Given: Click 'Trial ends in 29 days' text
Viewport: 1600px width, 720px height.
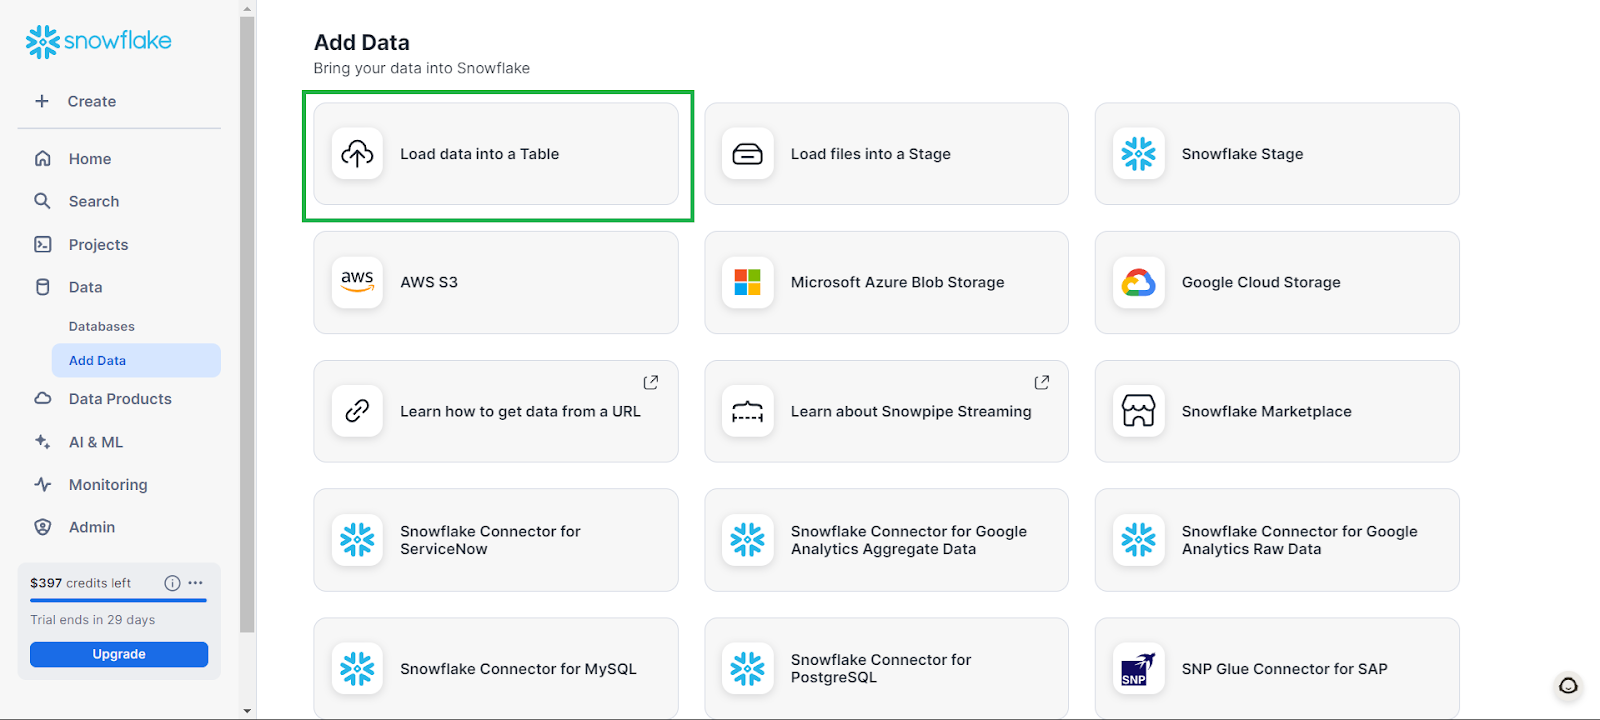Looking at the screenshot, I should 92,620.
